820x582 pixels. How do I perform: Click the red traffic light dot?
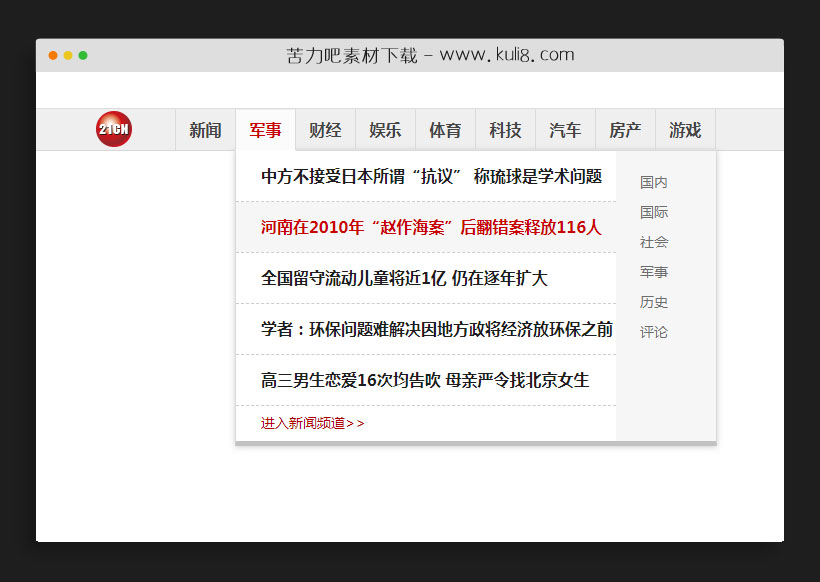(x=52, y=55)
